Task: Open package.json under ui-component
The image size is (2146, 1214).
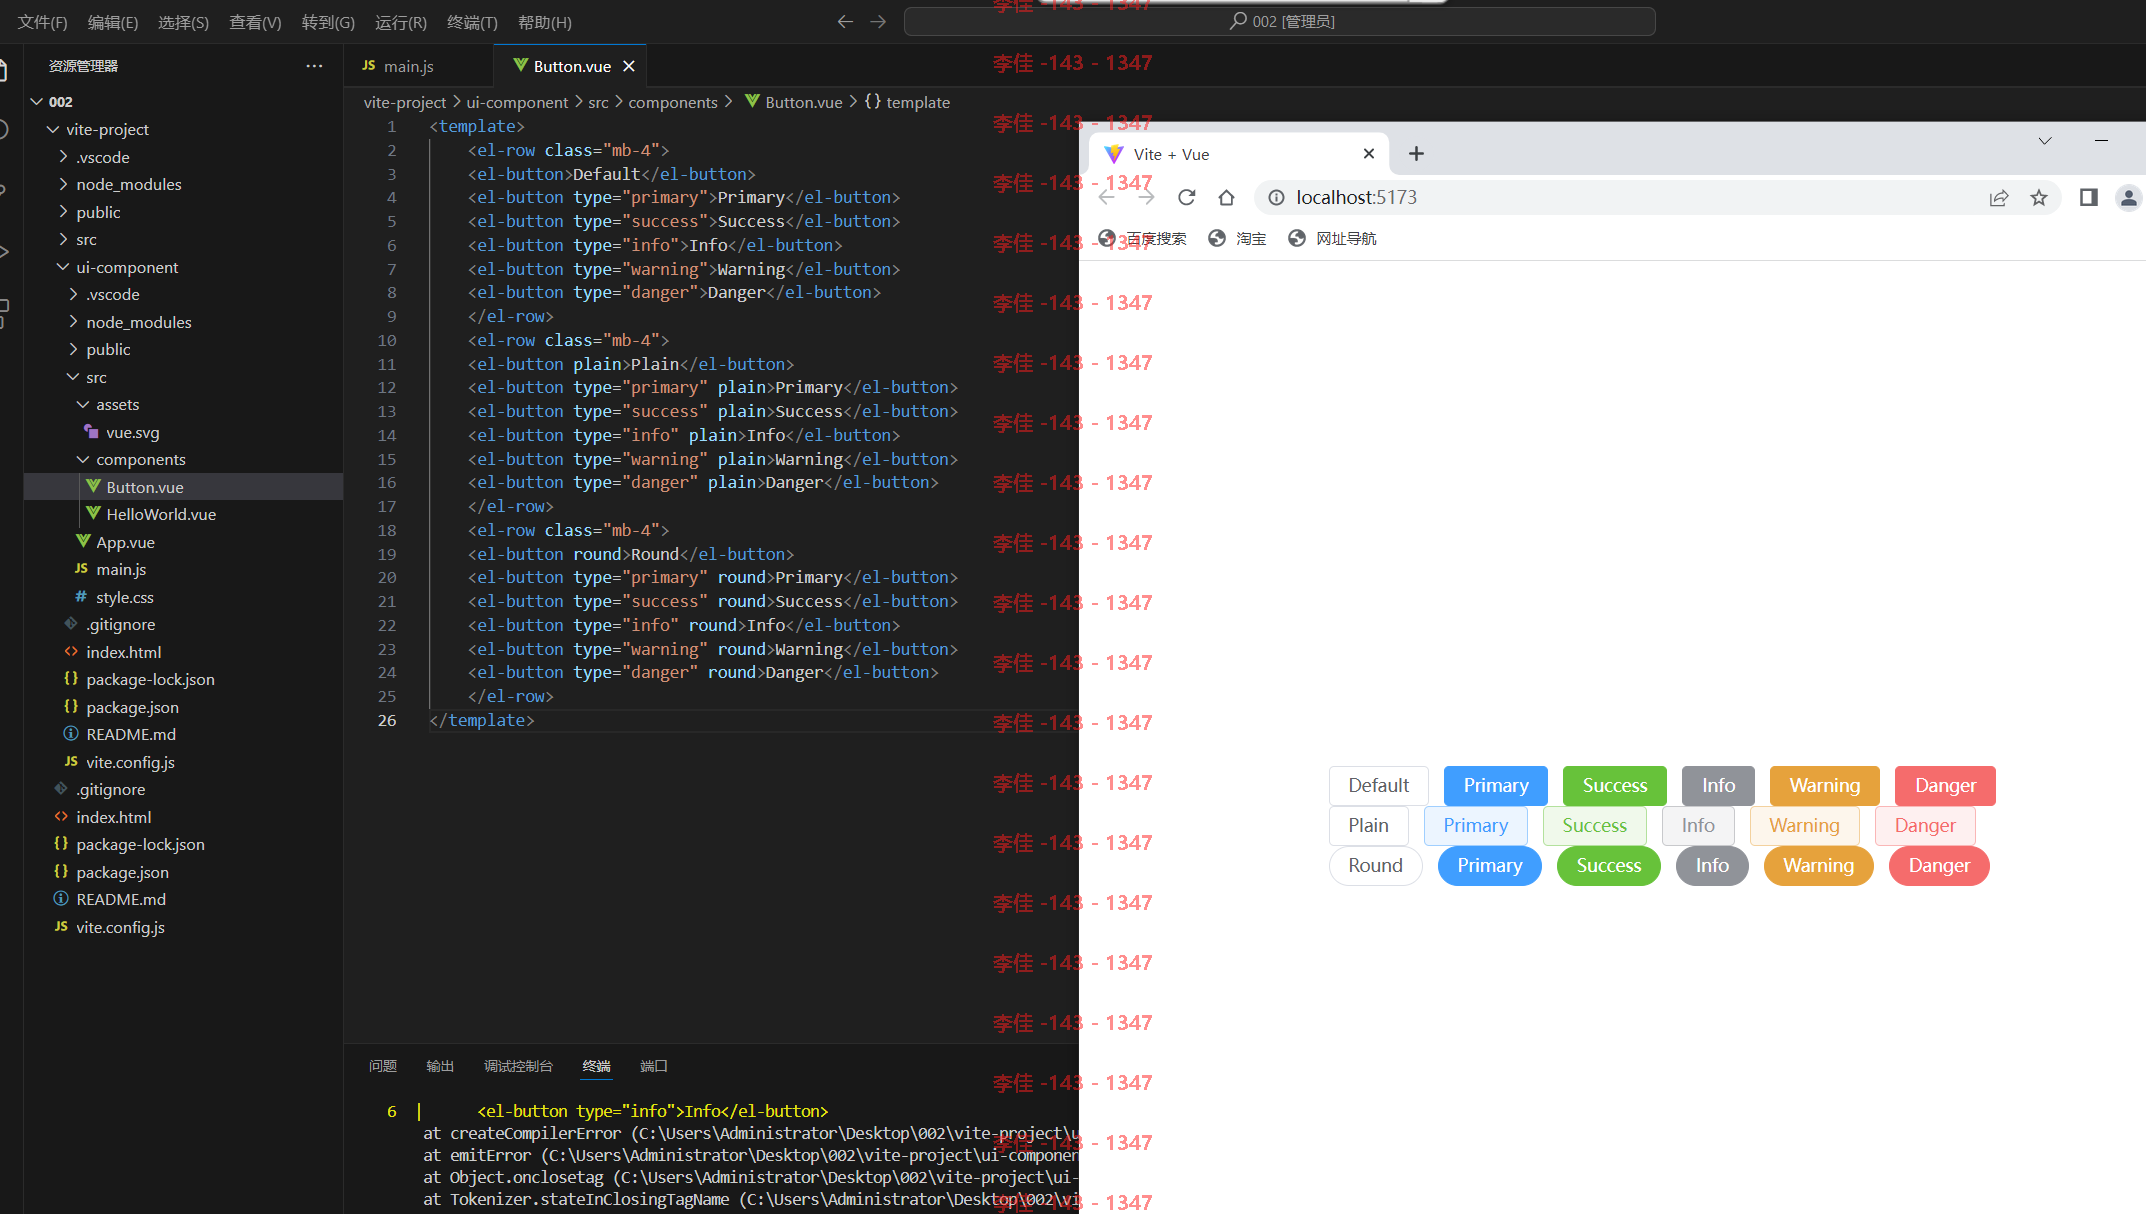Action: [x=183, y=707]
